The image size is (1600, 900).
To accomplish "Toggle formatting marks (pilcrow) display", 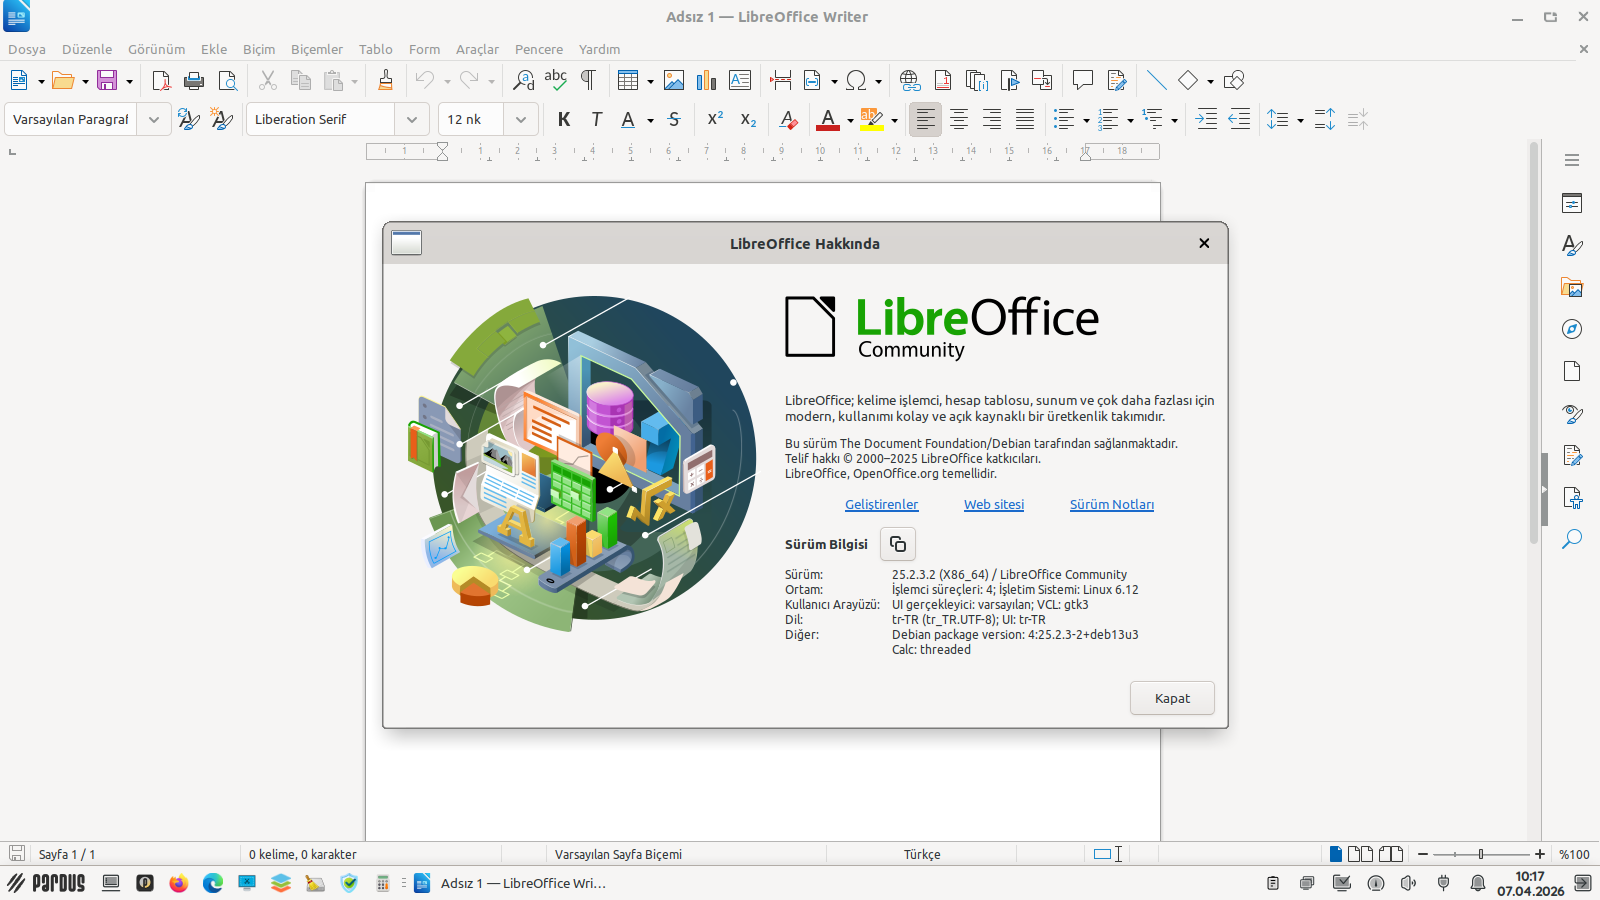I will [x=588, y=81].
